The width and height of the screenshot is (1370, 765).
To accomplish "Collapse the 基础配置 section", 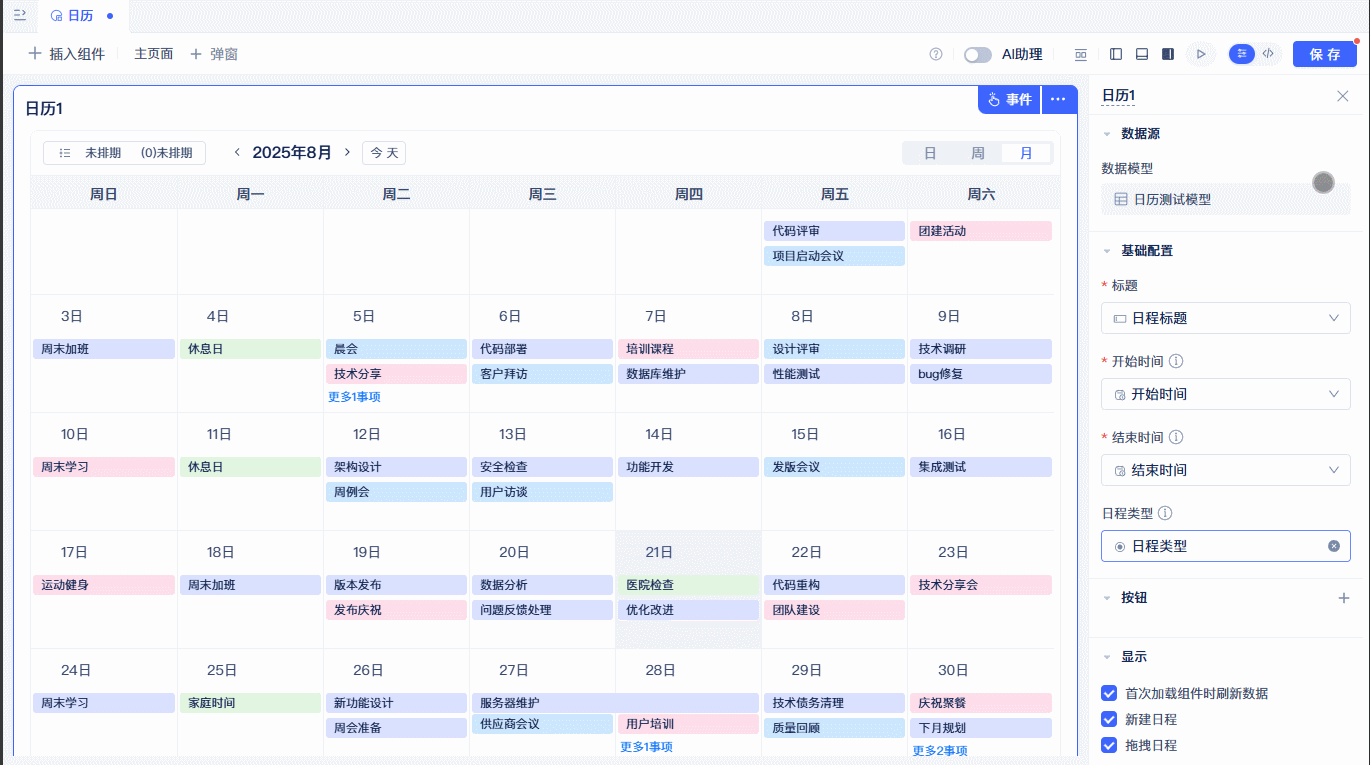I will 1107,251.
